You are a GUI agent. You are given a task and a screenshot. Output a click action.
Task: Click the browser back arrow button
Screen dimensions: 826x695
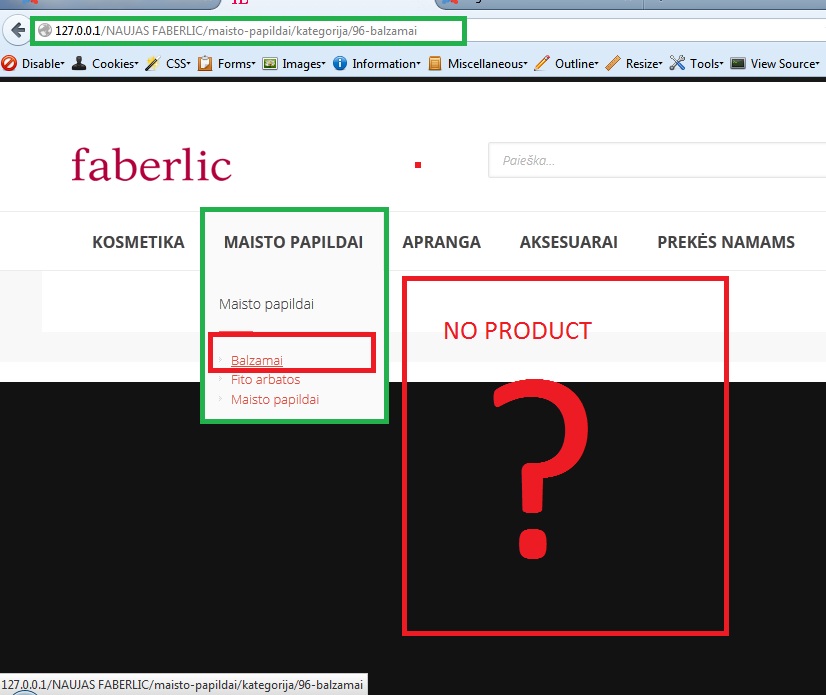coord(18,30)
